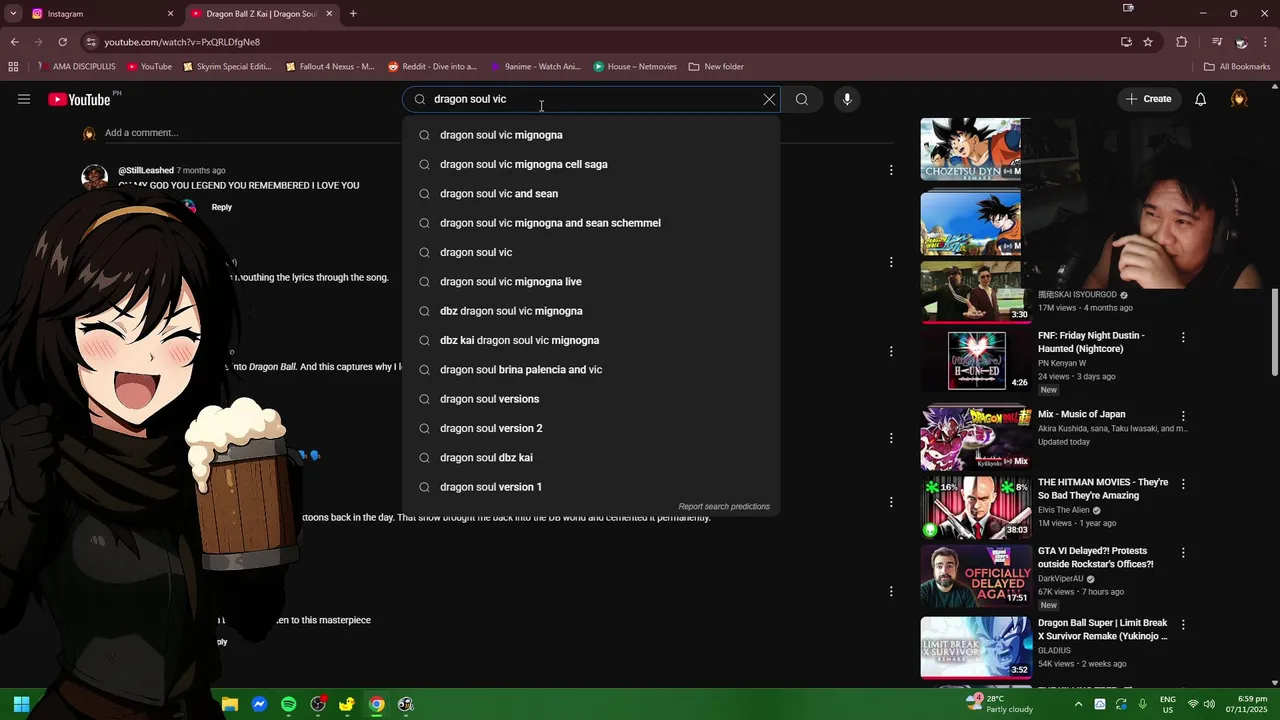Click the page's vertical scrollbar
Image resolution: width=1280 pixels, height=720 pixels.
[1275, 333]
